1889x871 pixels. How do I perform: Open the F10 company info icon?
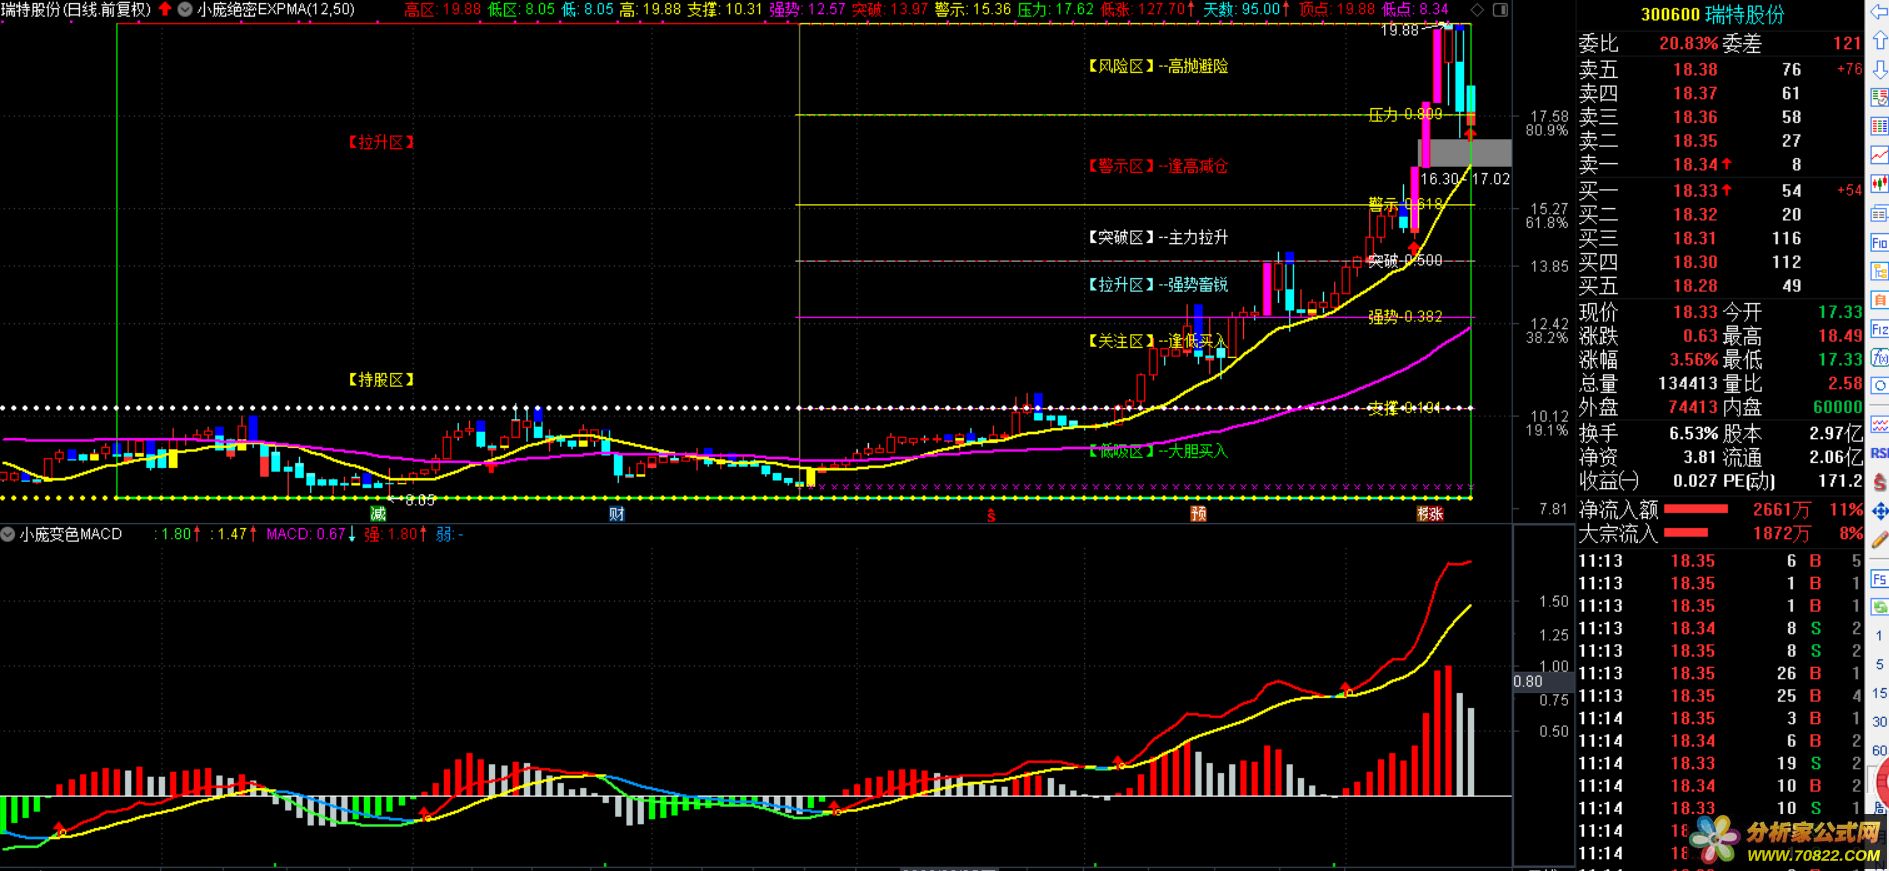point(1879,243)
